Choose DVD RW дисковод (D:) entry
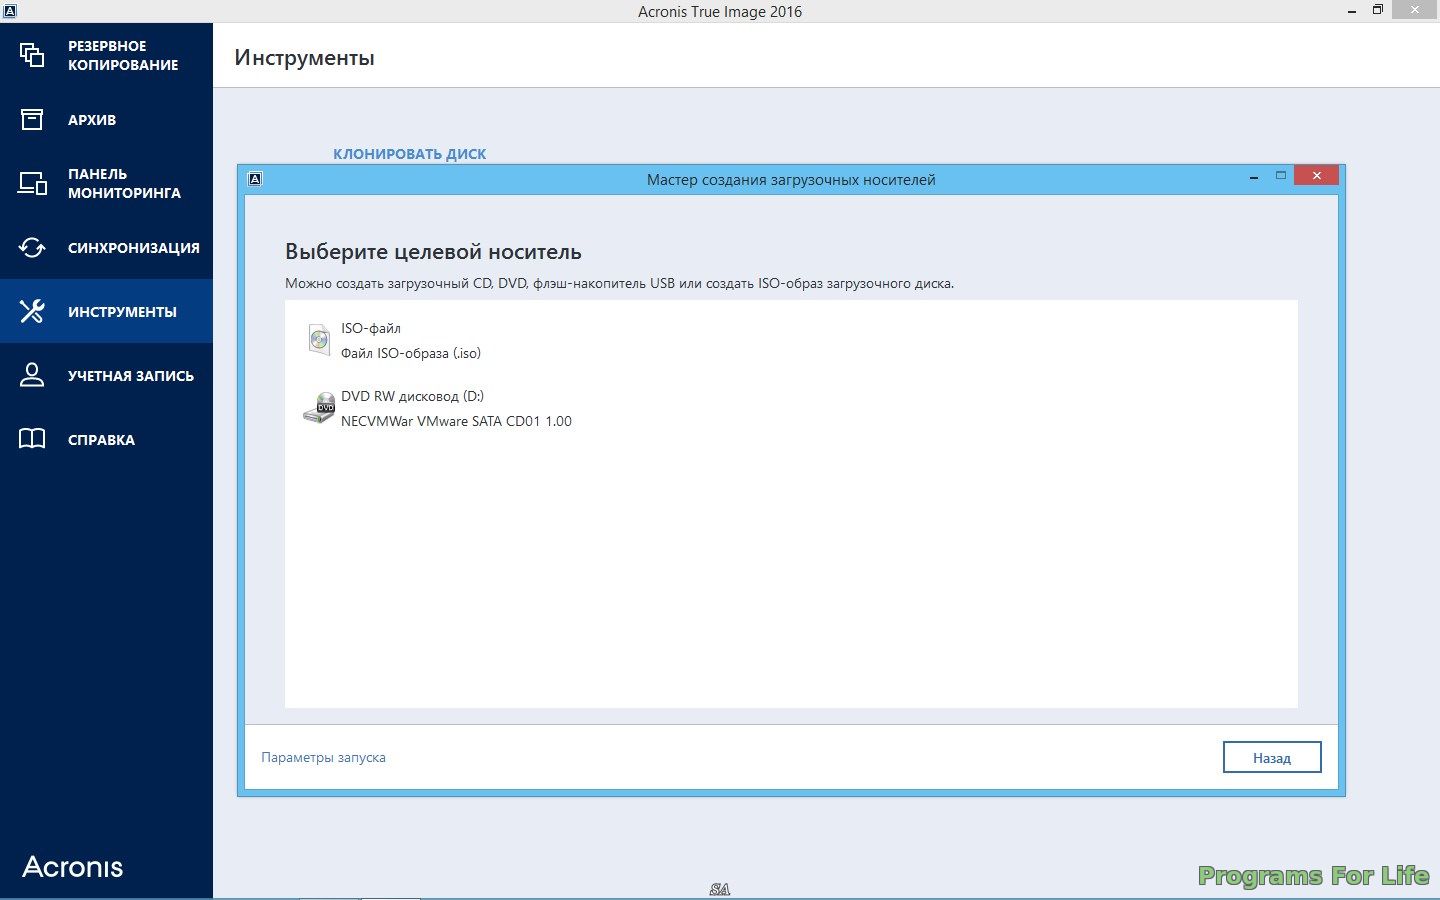The image size is (1440, 900). point(412,396)
